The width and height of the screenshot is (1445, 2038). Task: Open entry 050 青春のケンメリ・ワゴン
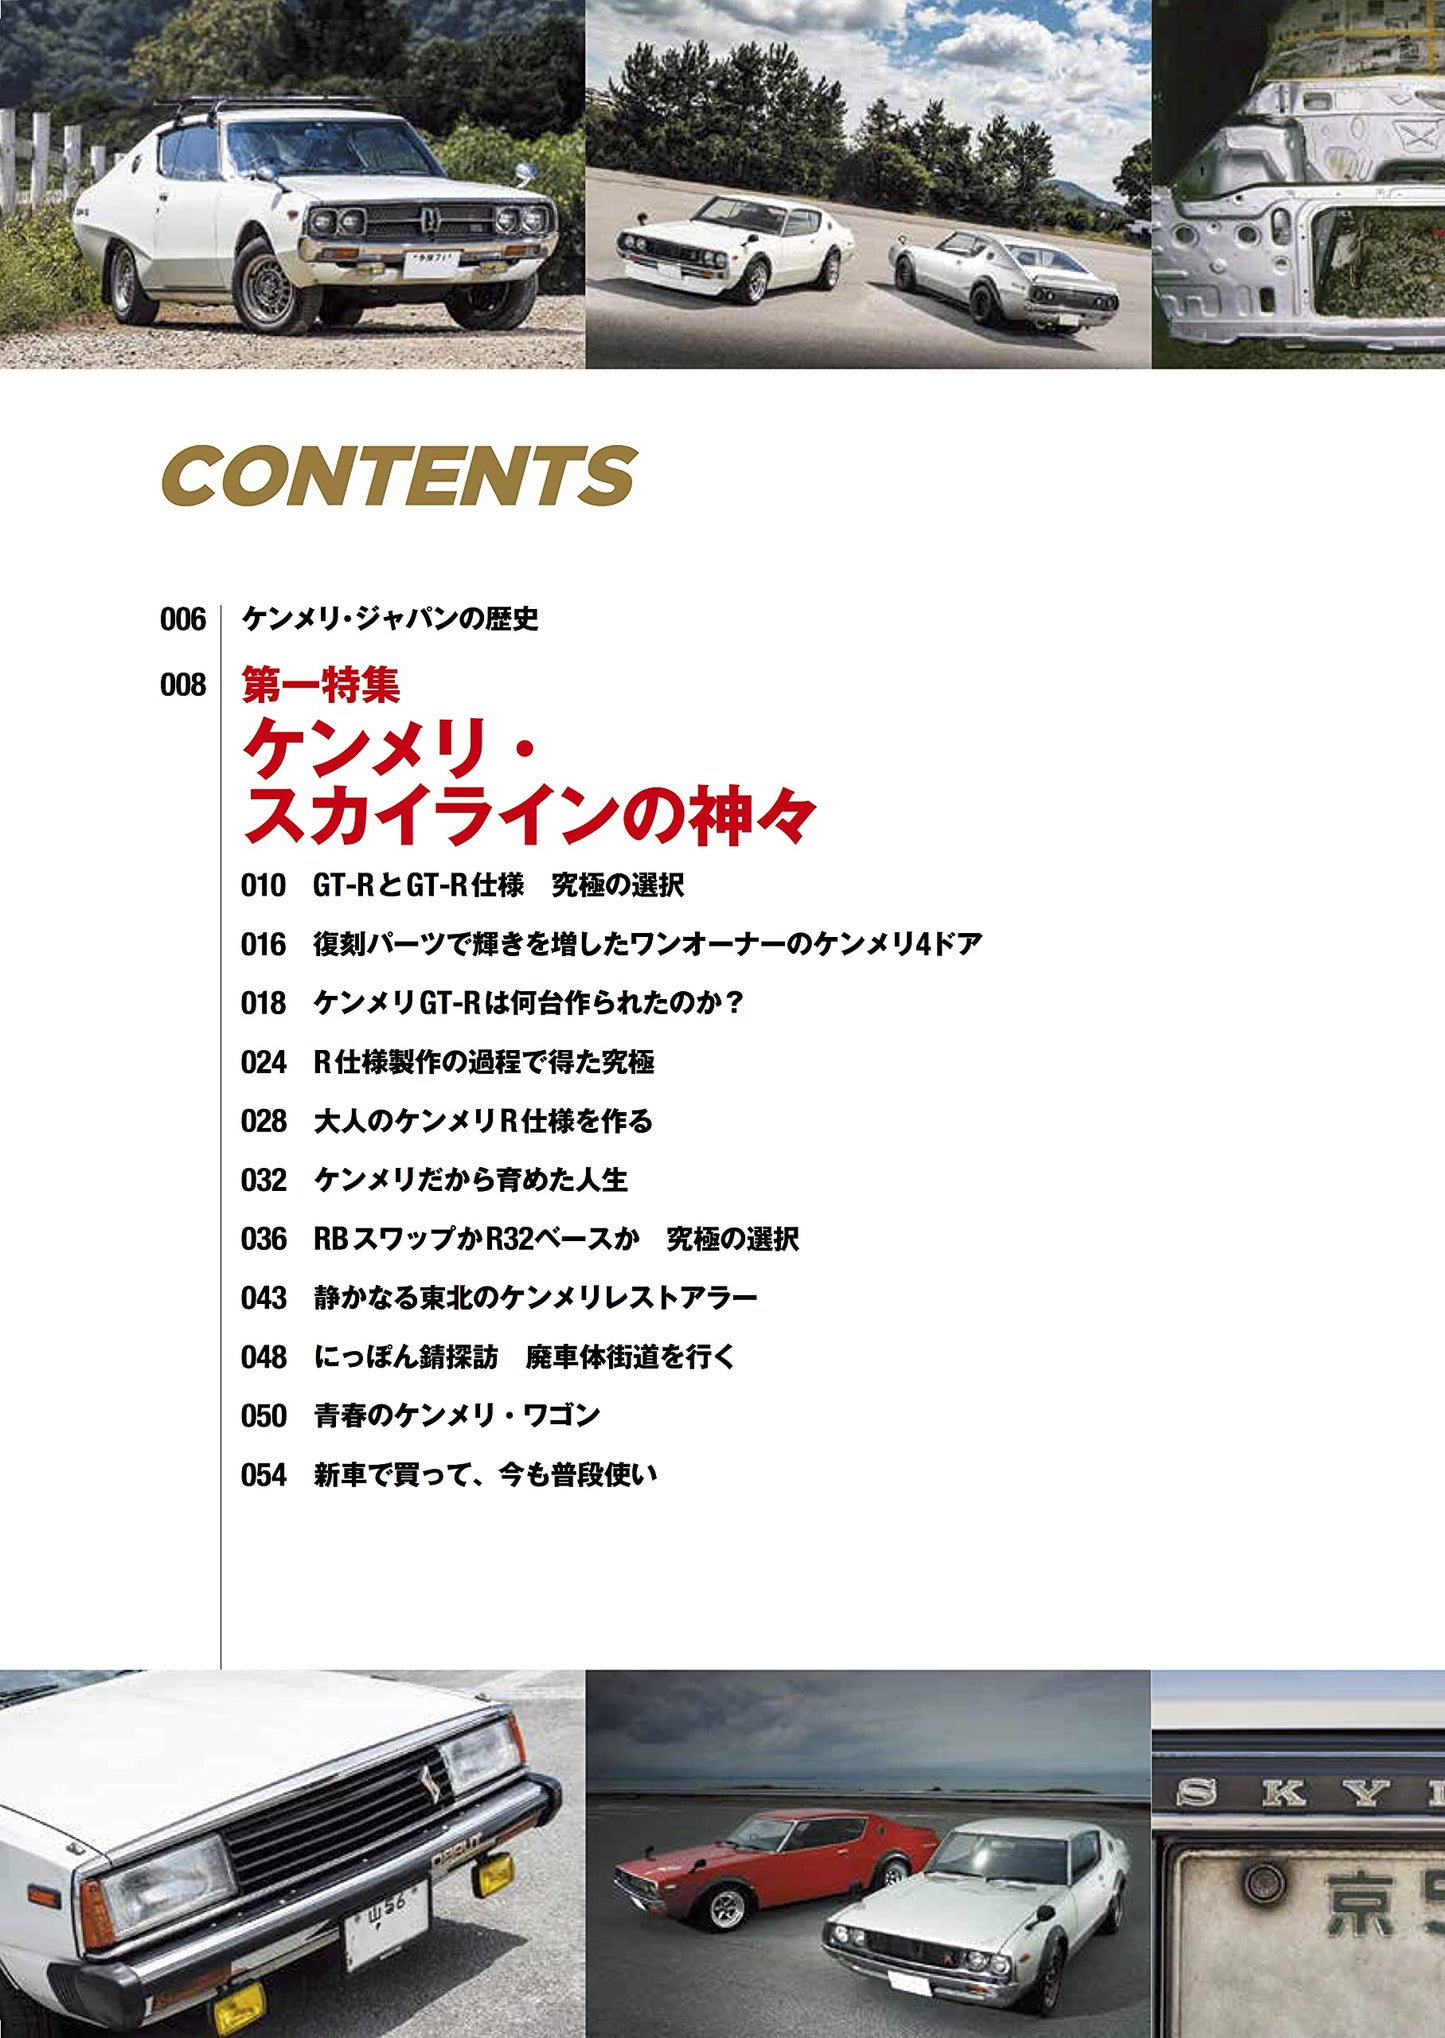coord(456,1416)
